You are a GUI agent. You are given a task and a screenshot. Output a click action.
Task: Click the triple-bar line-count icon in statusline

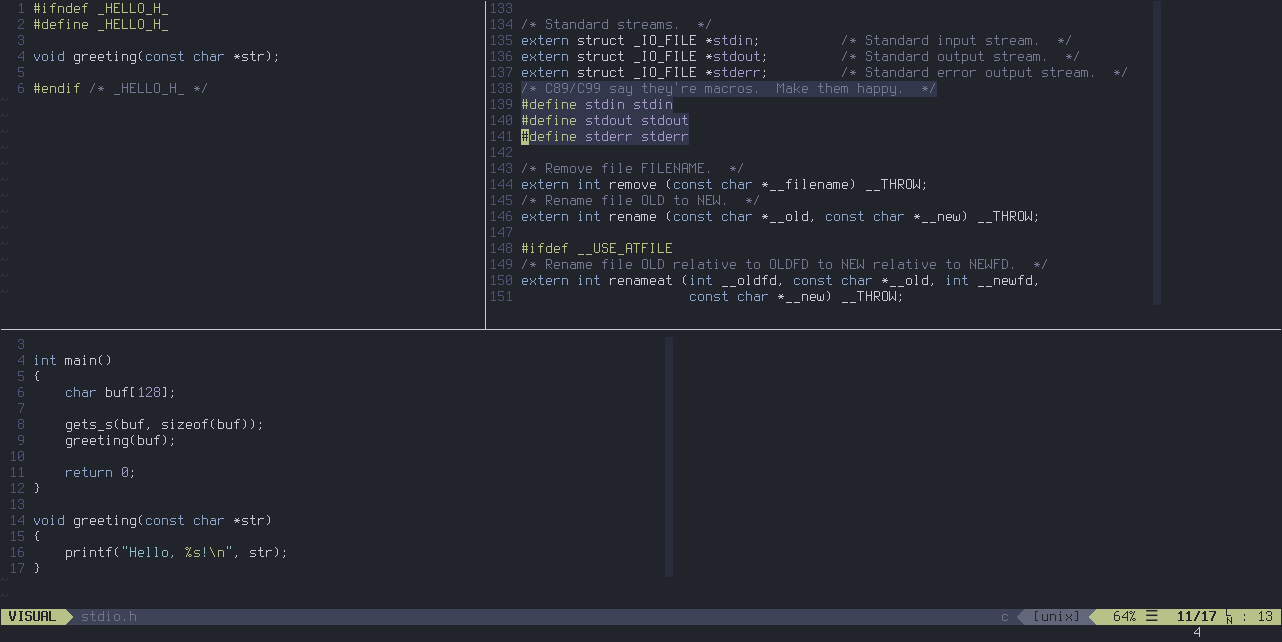[x=1152, y=617]
